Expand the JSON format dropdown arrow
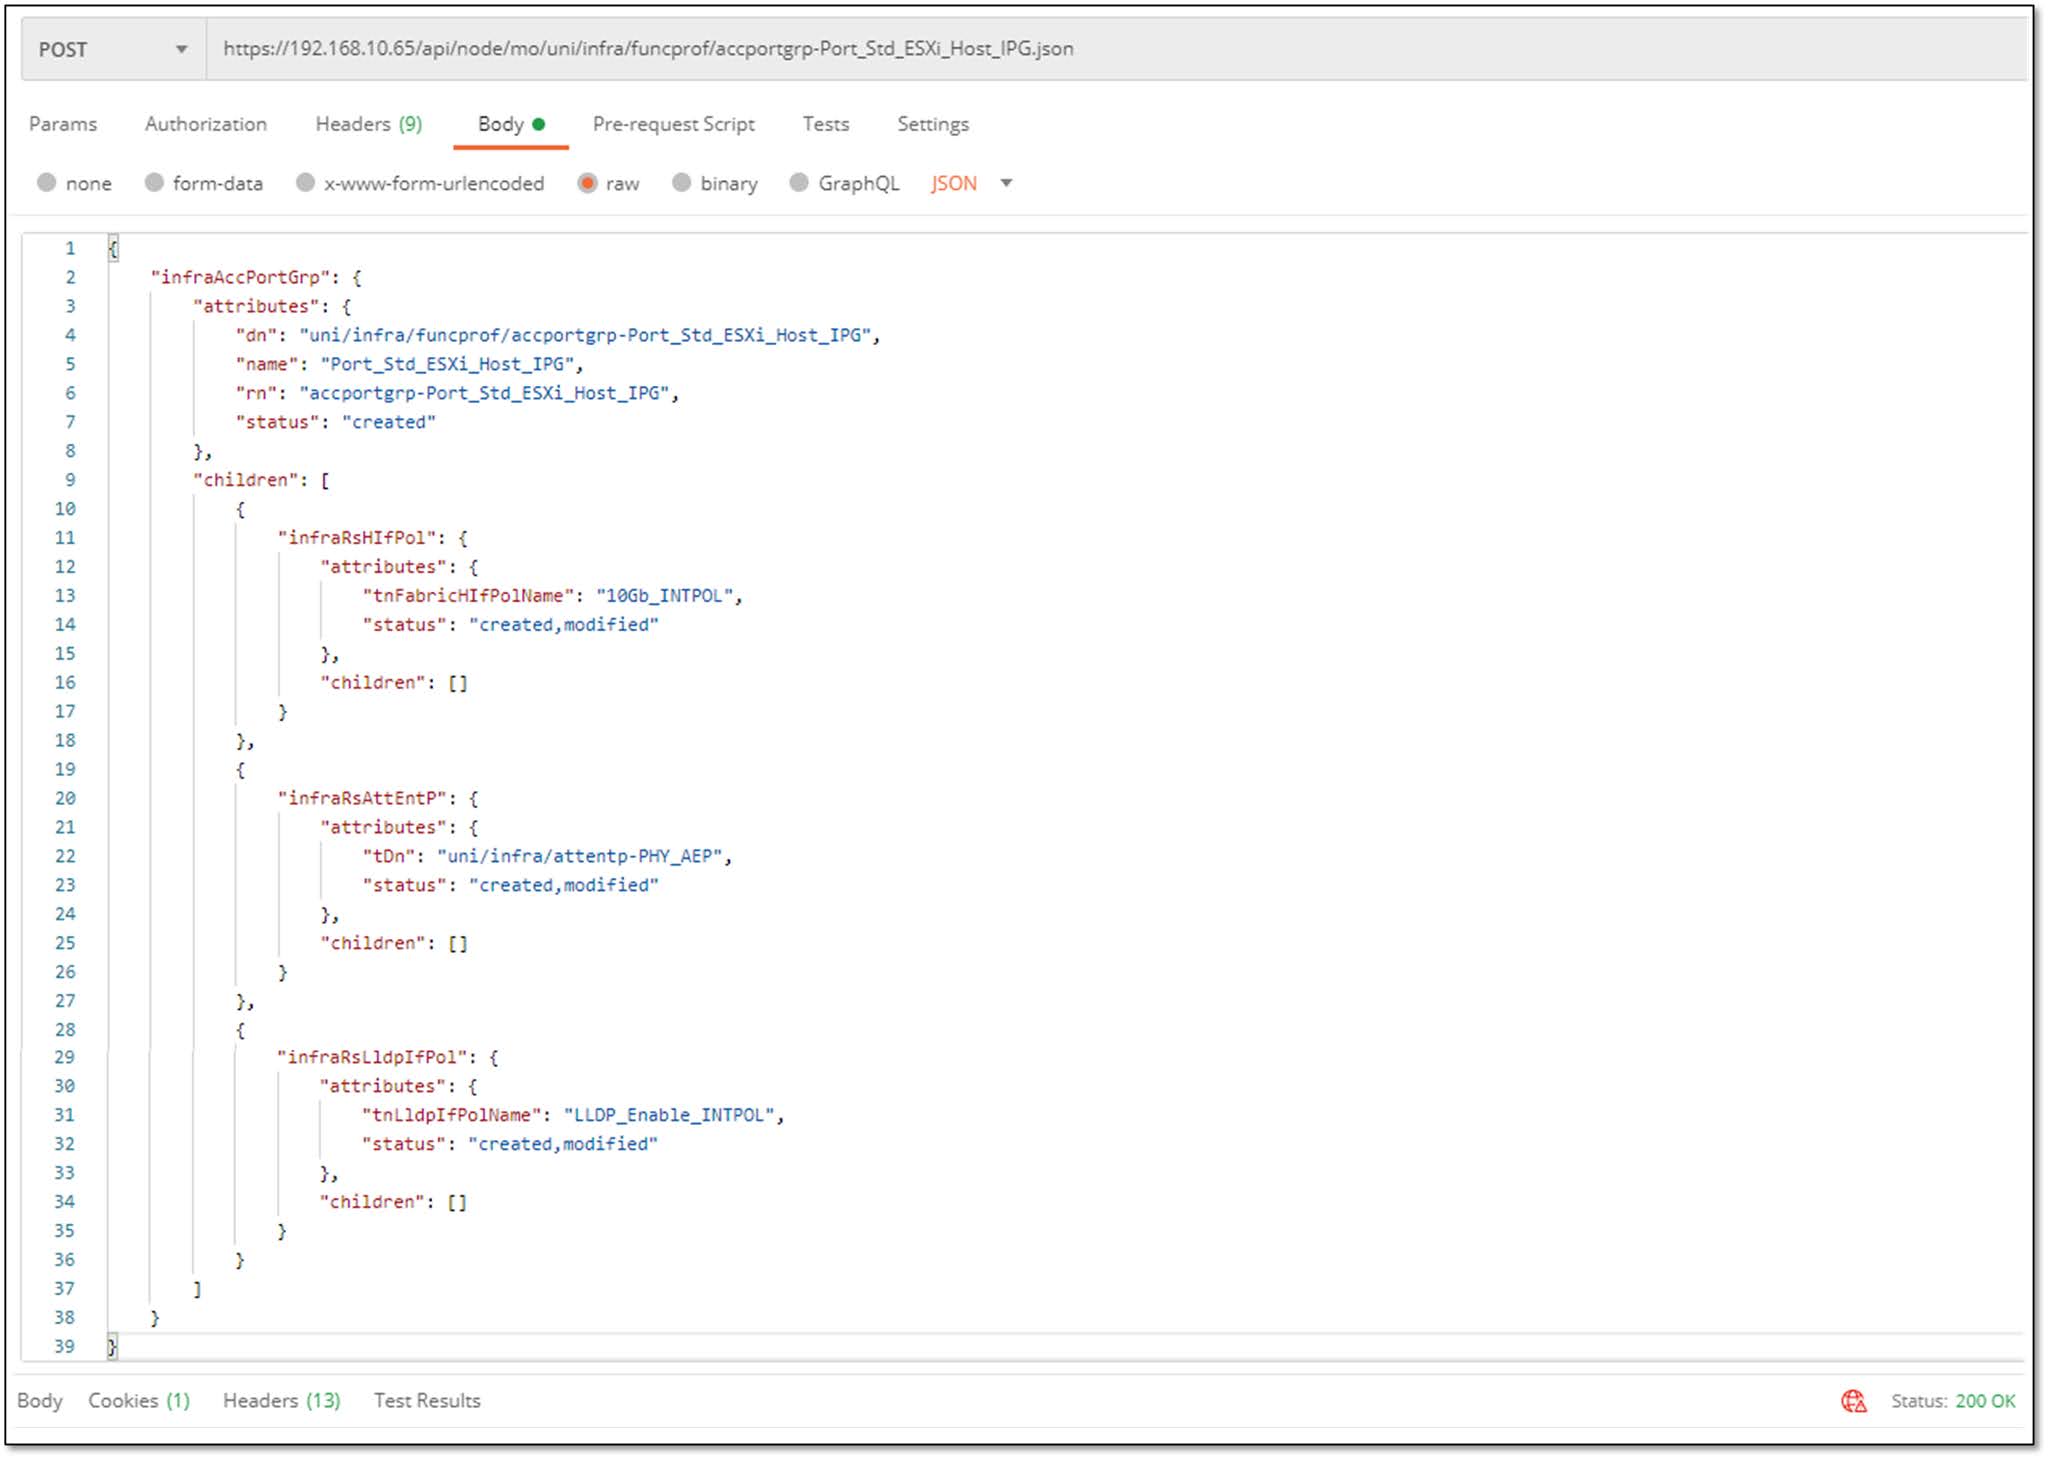The image size is (2048, 1459). pyautogui.click(x=1007, y=183)
